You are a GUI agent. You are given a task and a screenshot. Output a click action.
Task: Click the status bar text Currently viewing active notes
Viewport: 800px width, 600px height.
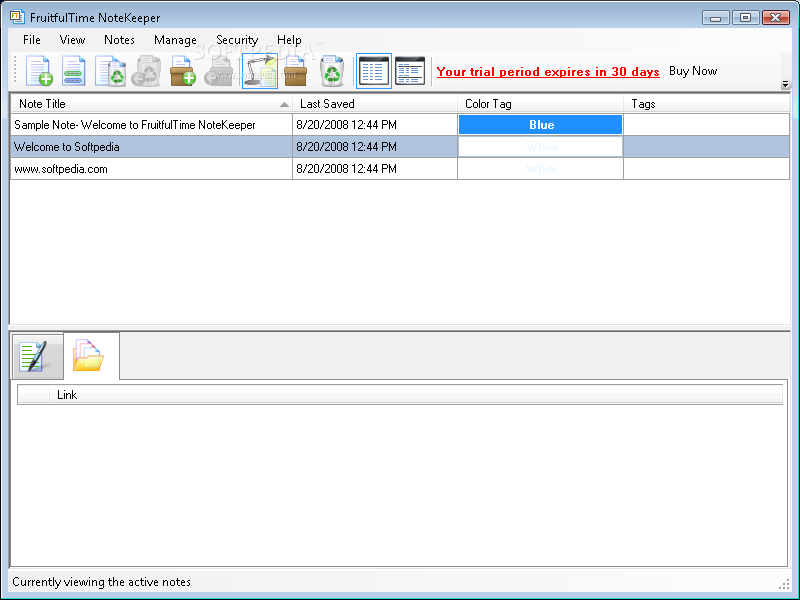(x=102, y=582)
